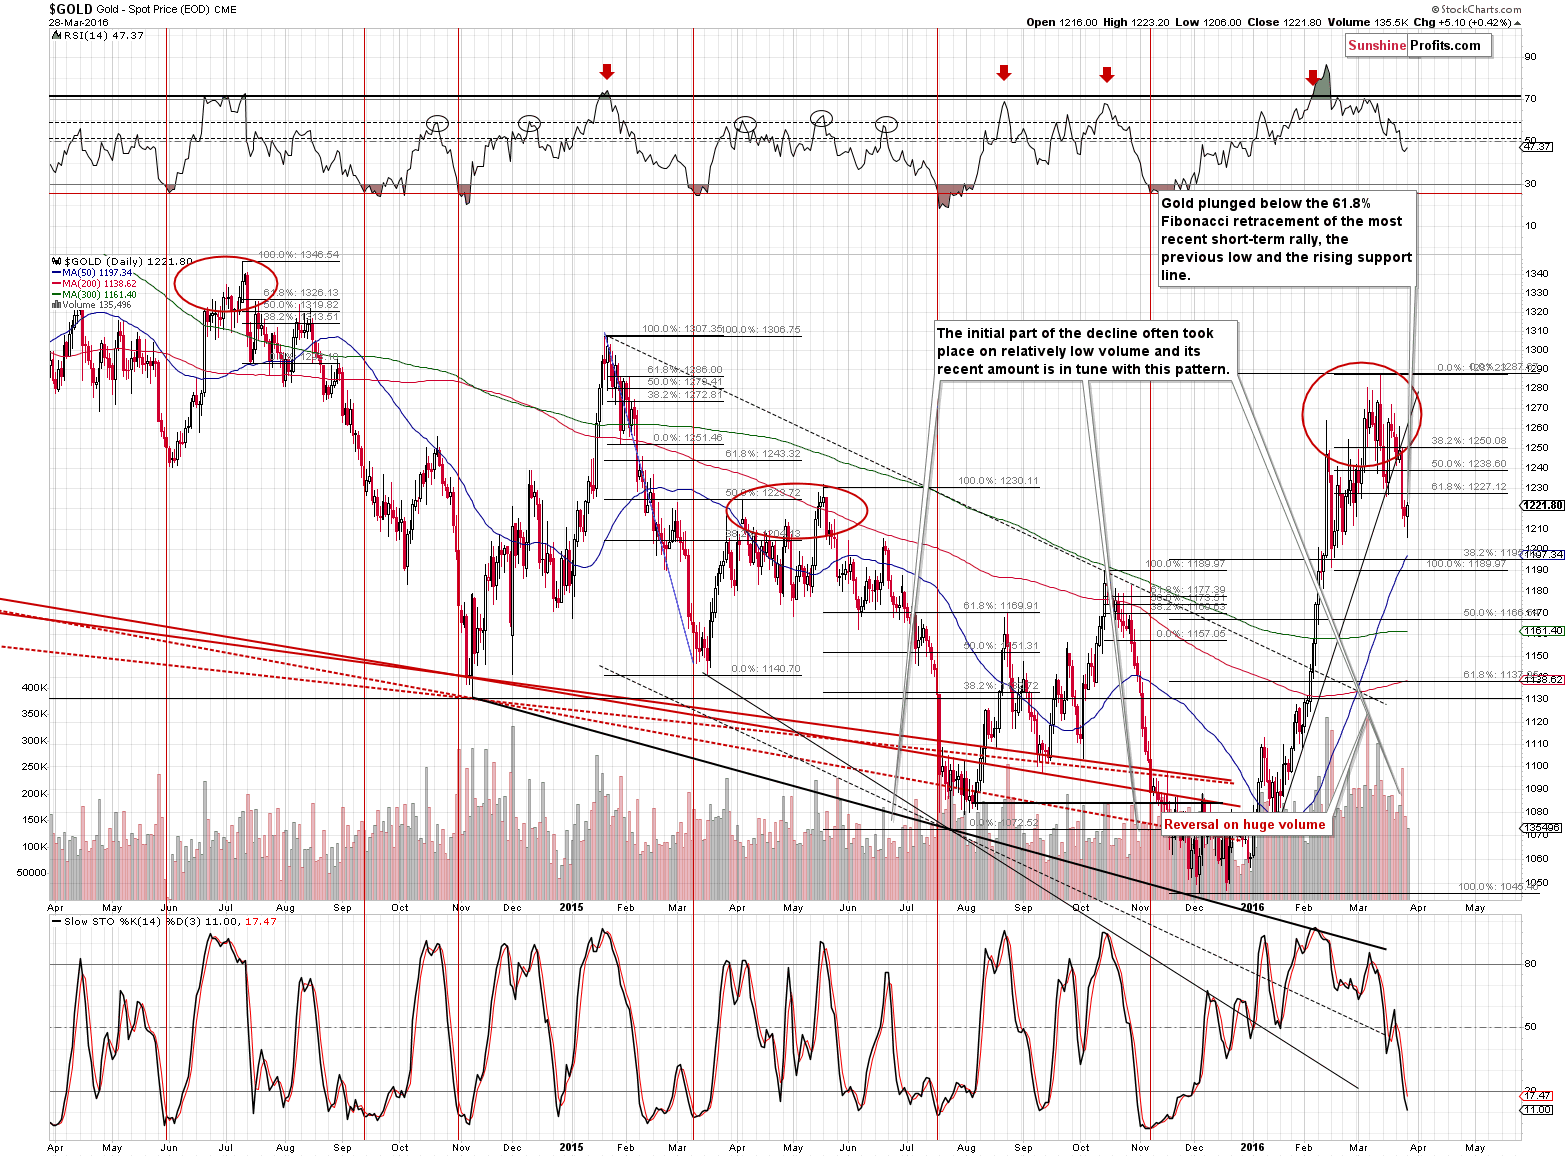Click the SunshineProfits.com logo
This screenshot has width=1565, height=1157.
pyautogui.click(x=1417, y=45)
